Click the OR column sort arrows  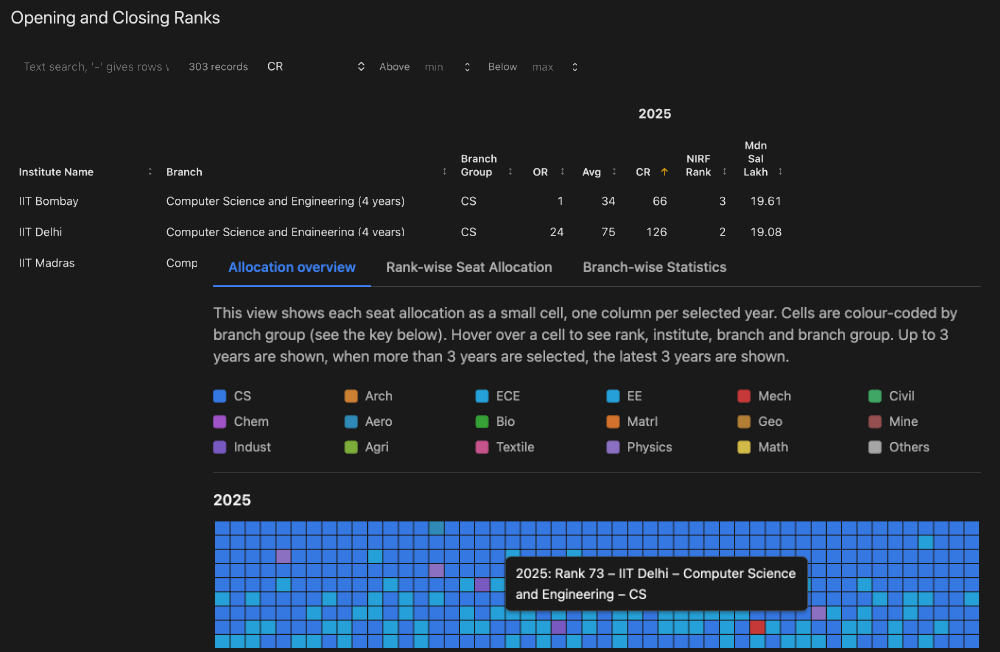click(x=562, y=172)
